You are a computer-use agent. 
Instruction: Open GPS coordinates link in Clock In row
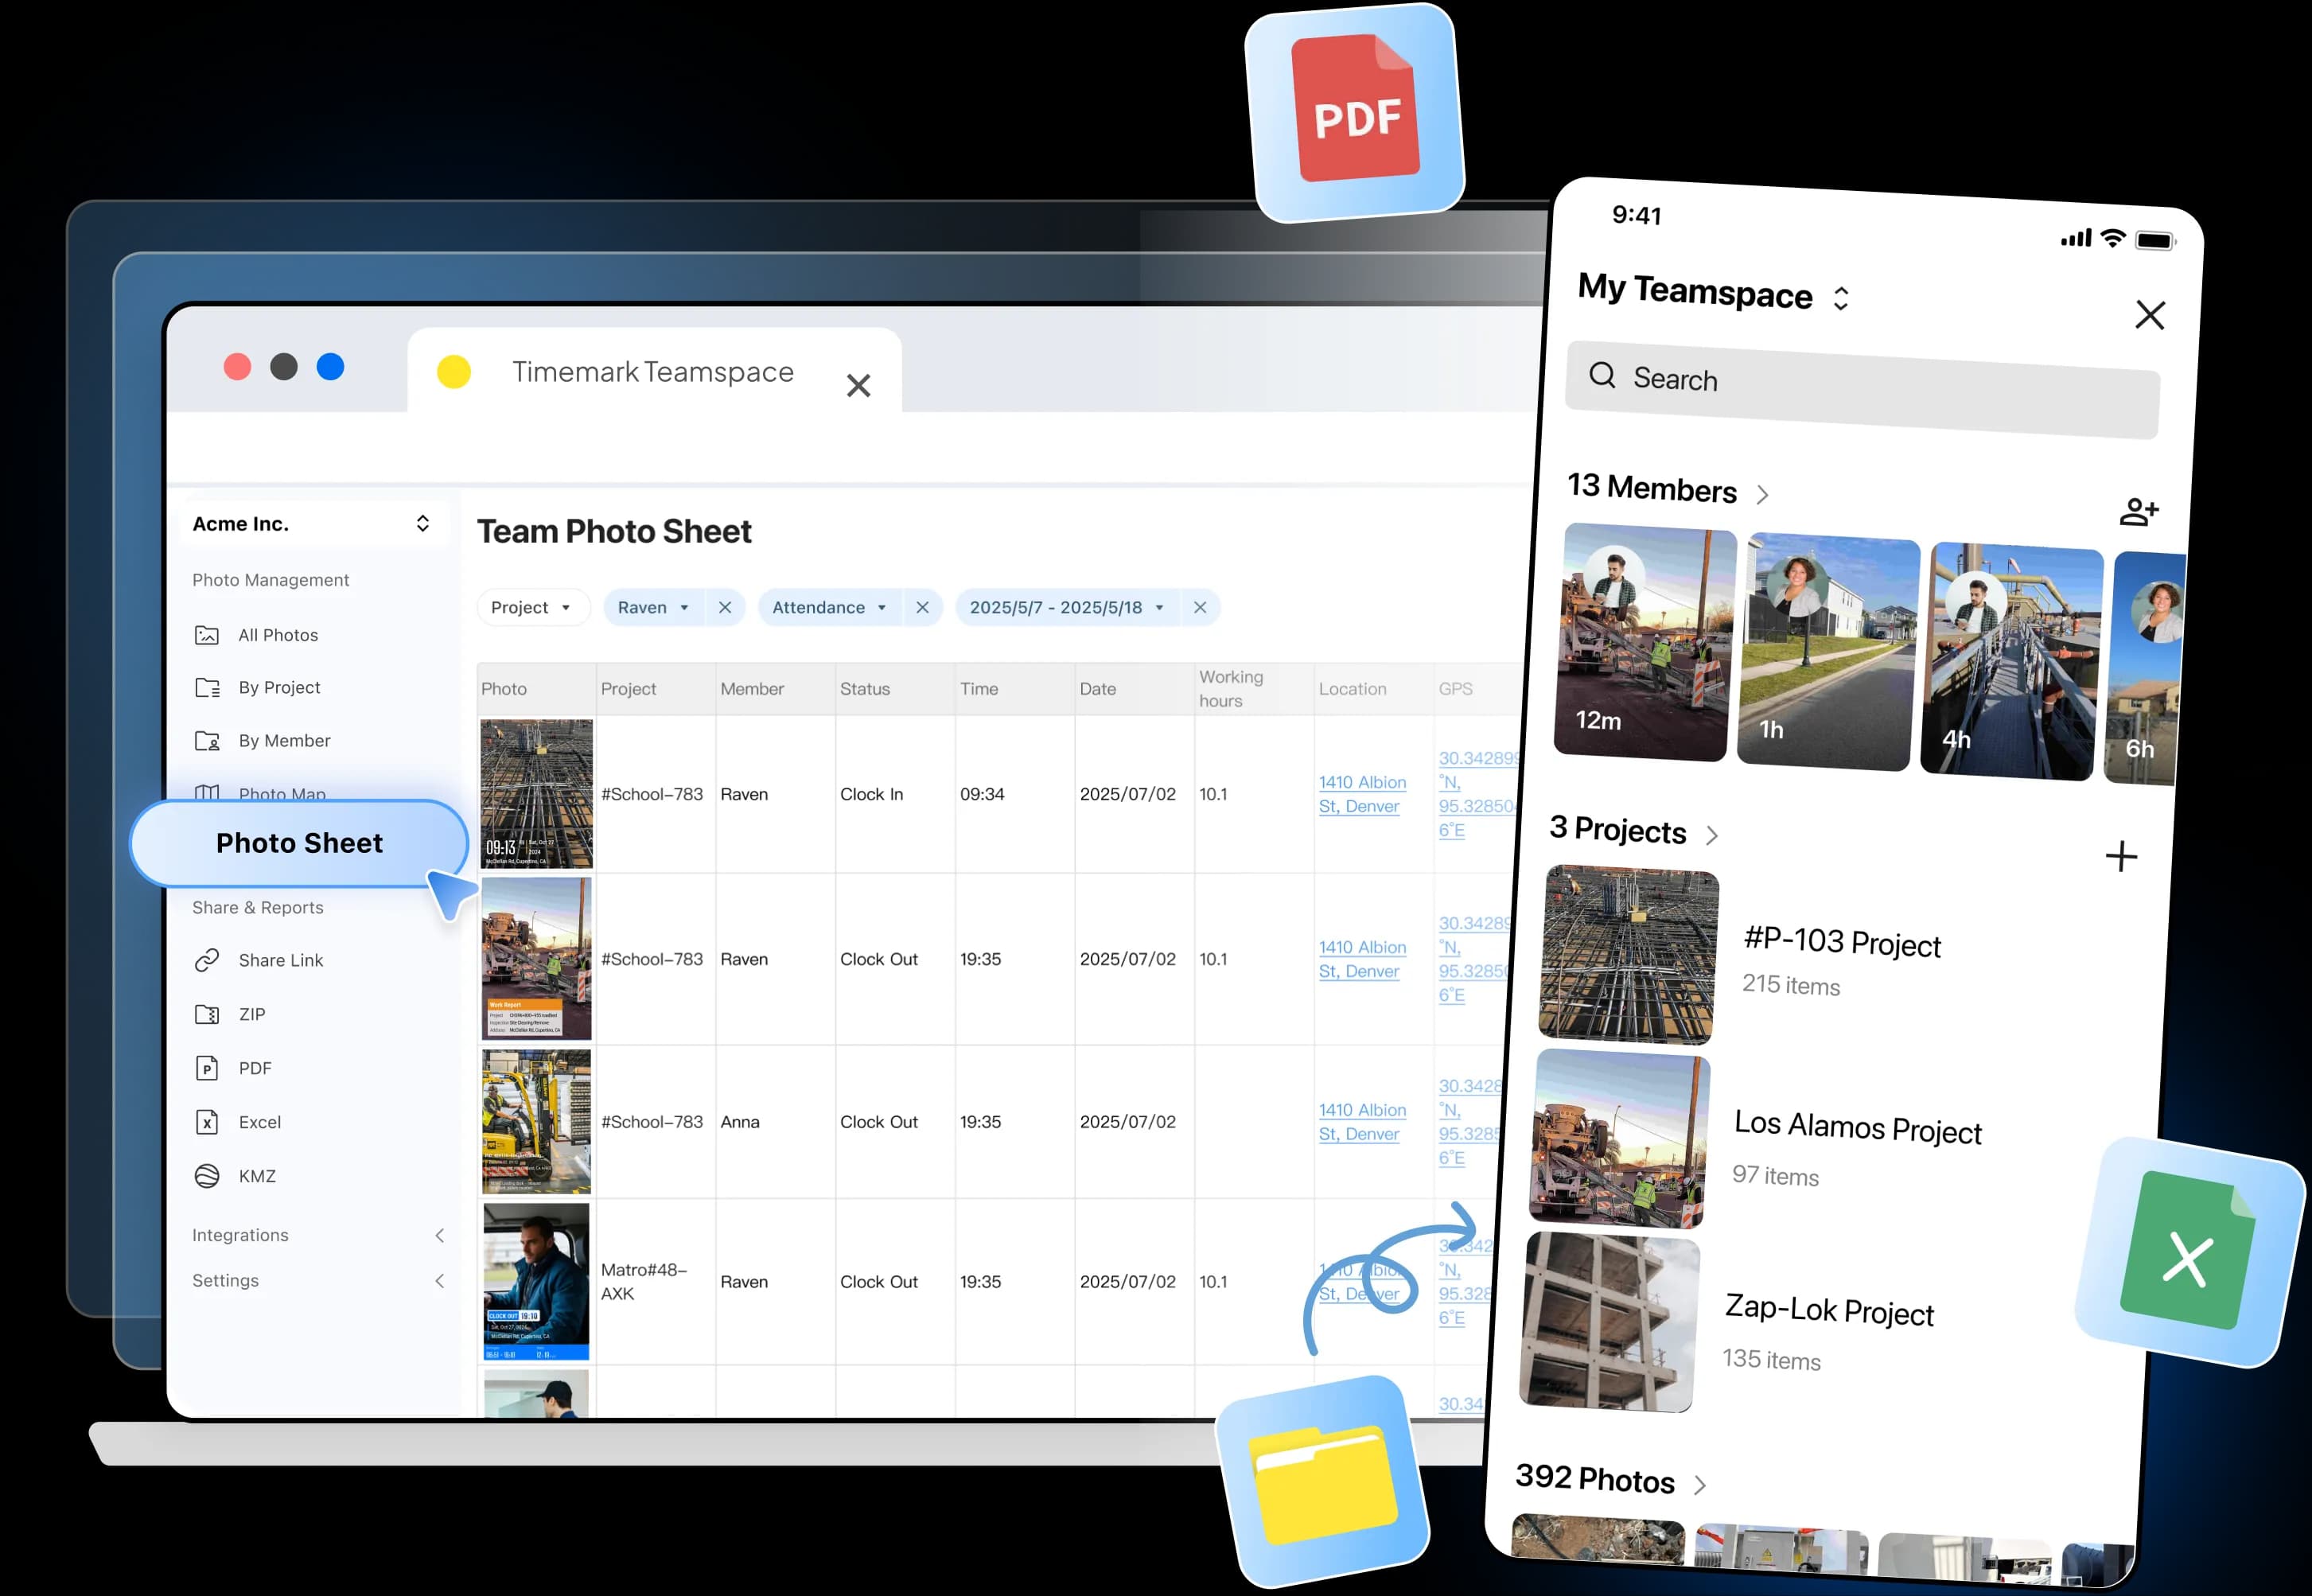[1478, 794]
